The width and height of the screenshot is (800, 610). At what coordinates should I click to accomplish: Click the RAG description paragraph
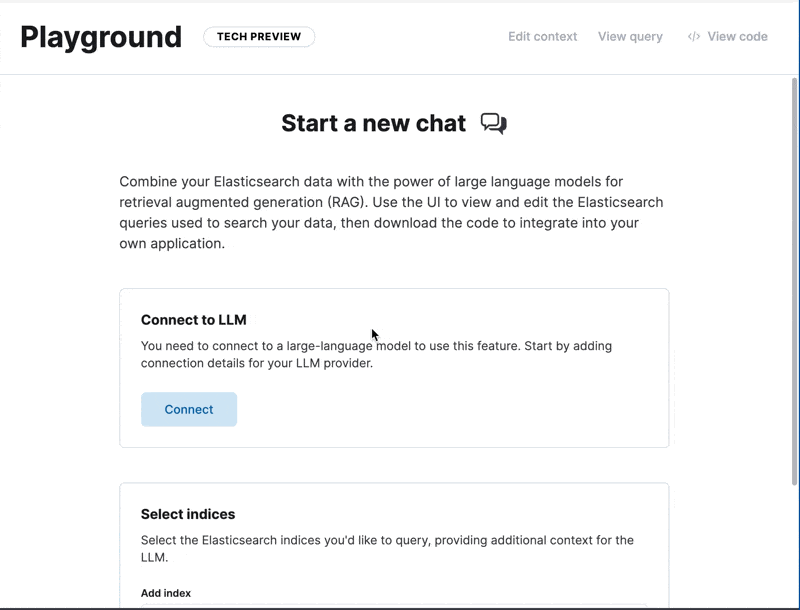pyautogui.click(x=390, y=213)
